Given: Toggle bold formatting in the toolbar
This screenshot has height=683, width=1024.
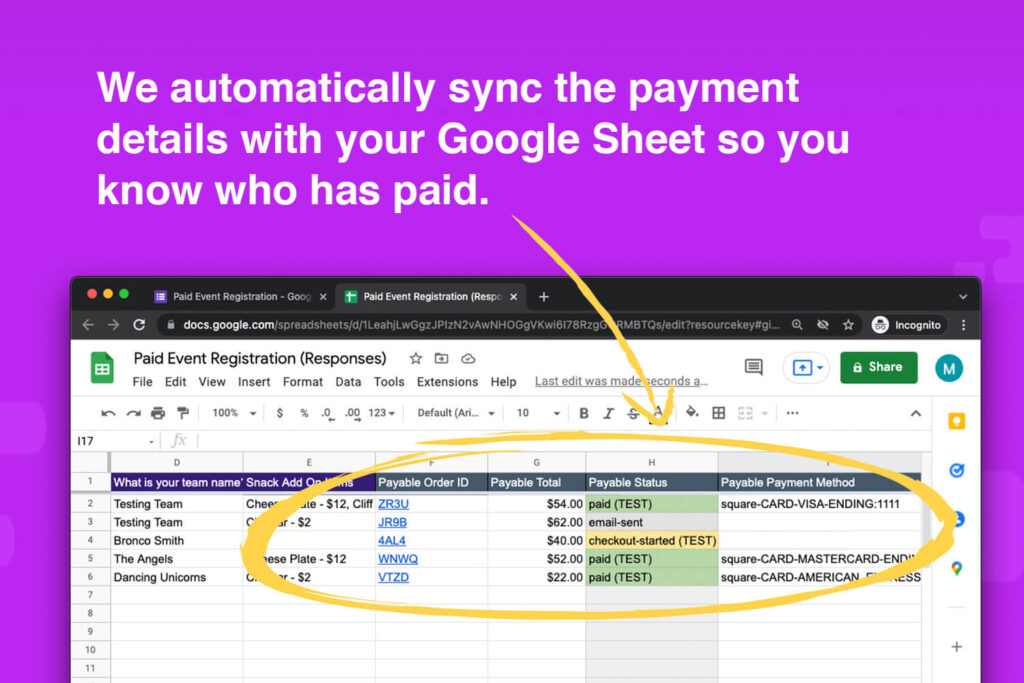Looking at the screenshot, I should pyautogui.click(x=584, y=412).
